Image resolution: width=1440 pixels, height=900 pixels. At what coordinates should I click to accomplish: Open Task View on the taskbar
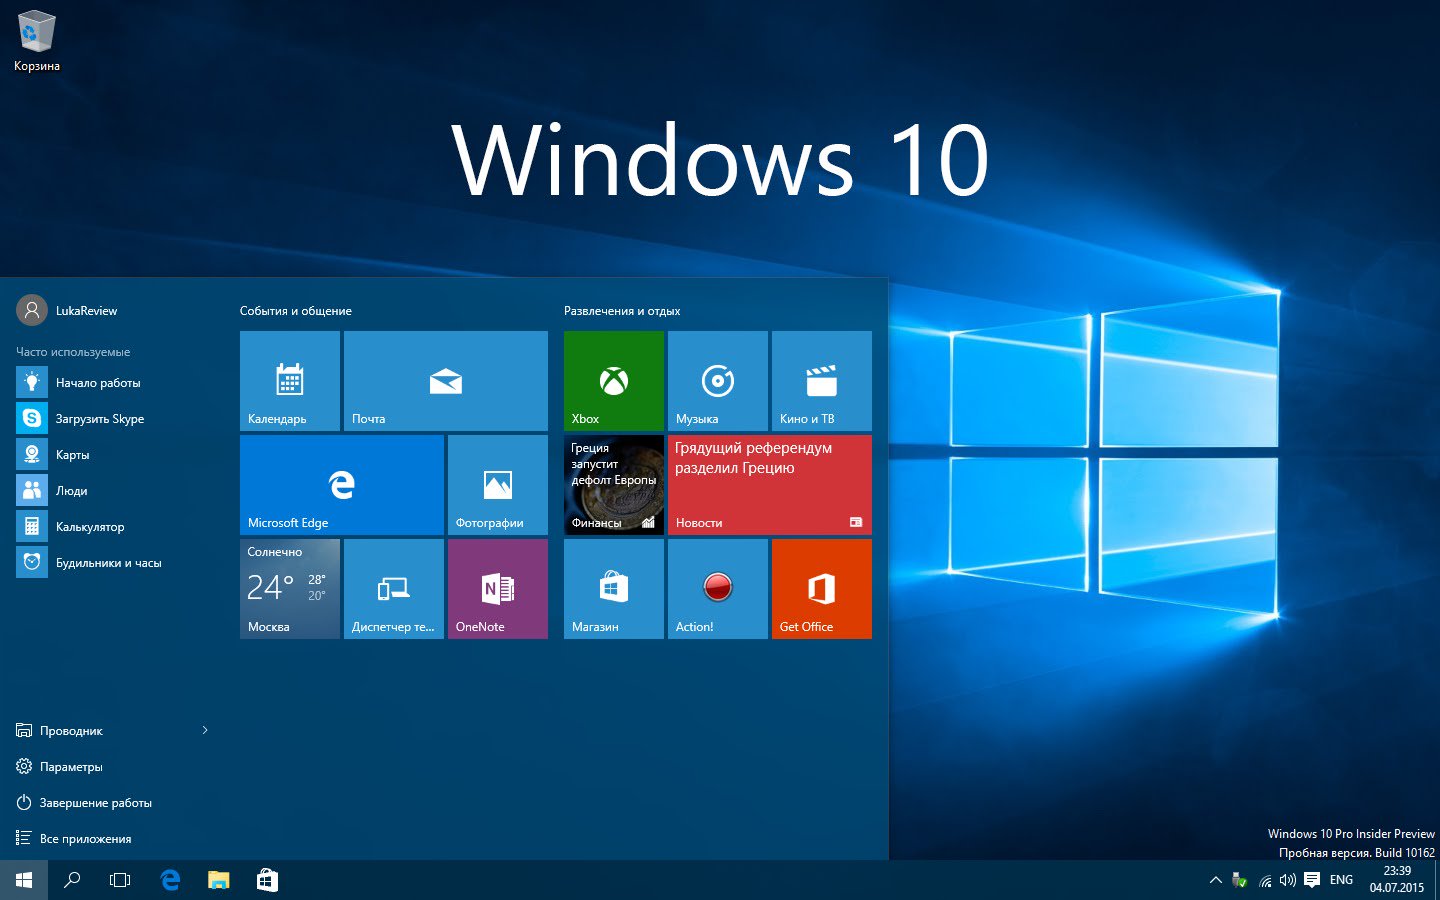coord(120,880)
